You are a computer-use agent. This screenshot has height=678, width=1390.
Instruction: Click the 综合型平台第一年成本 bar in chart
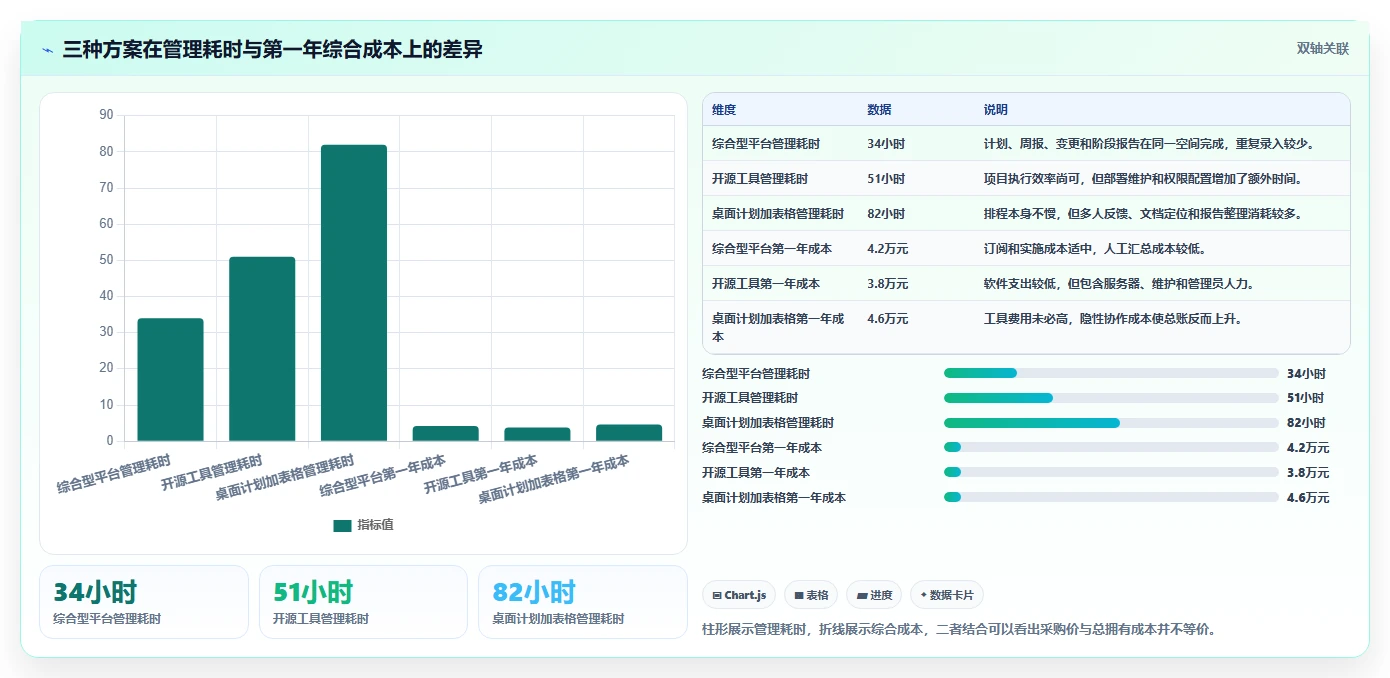(446, 434)
